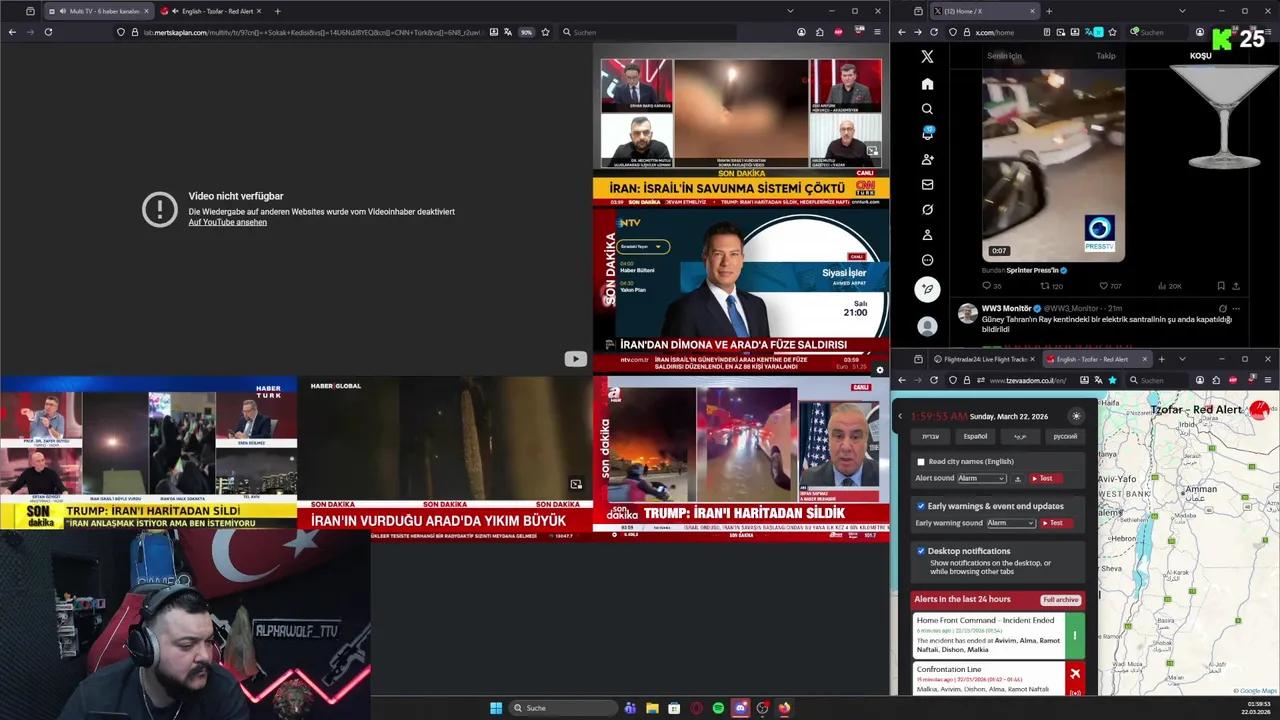This screenshot has width=1280, height=720.
Task: Share the Sprinter Press post
Action: click(1237, 286)
